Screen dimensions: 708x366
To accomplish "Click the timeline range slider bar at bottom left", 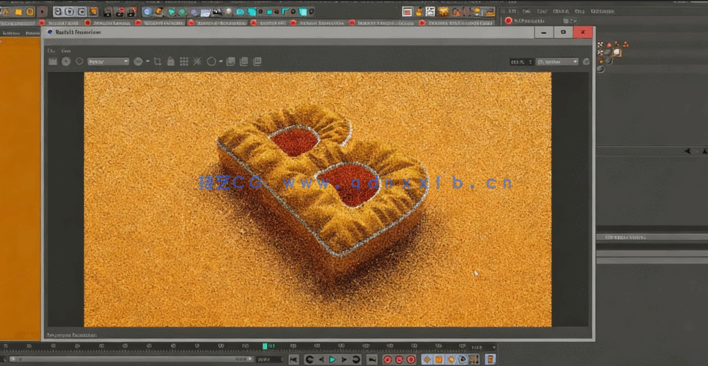I will tap(131, 359).
